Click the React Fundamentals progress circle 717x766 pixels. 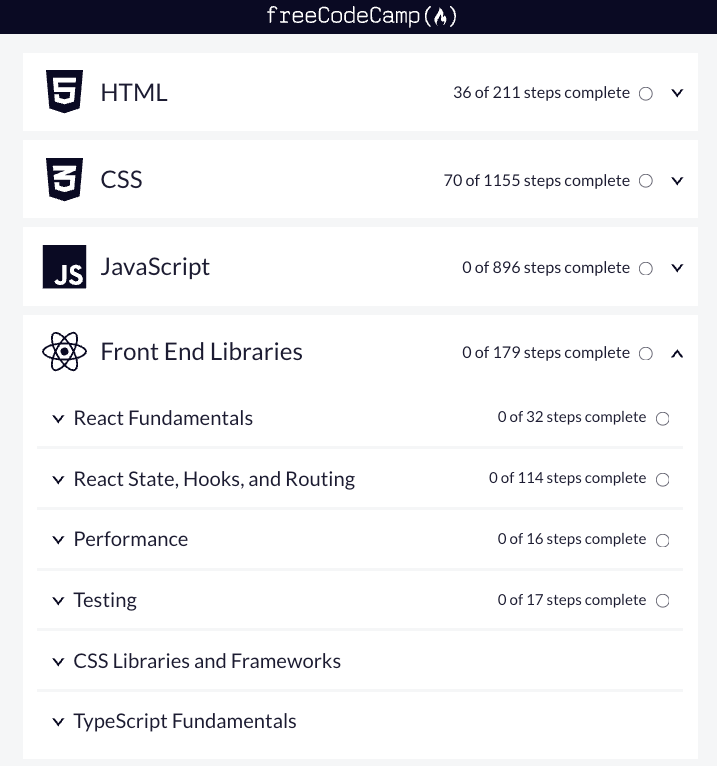pos(662,419)
